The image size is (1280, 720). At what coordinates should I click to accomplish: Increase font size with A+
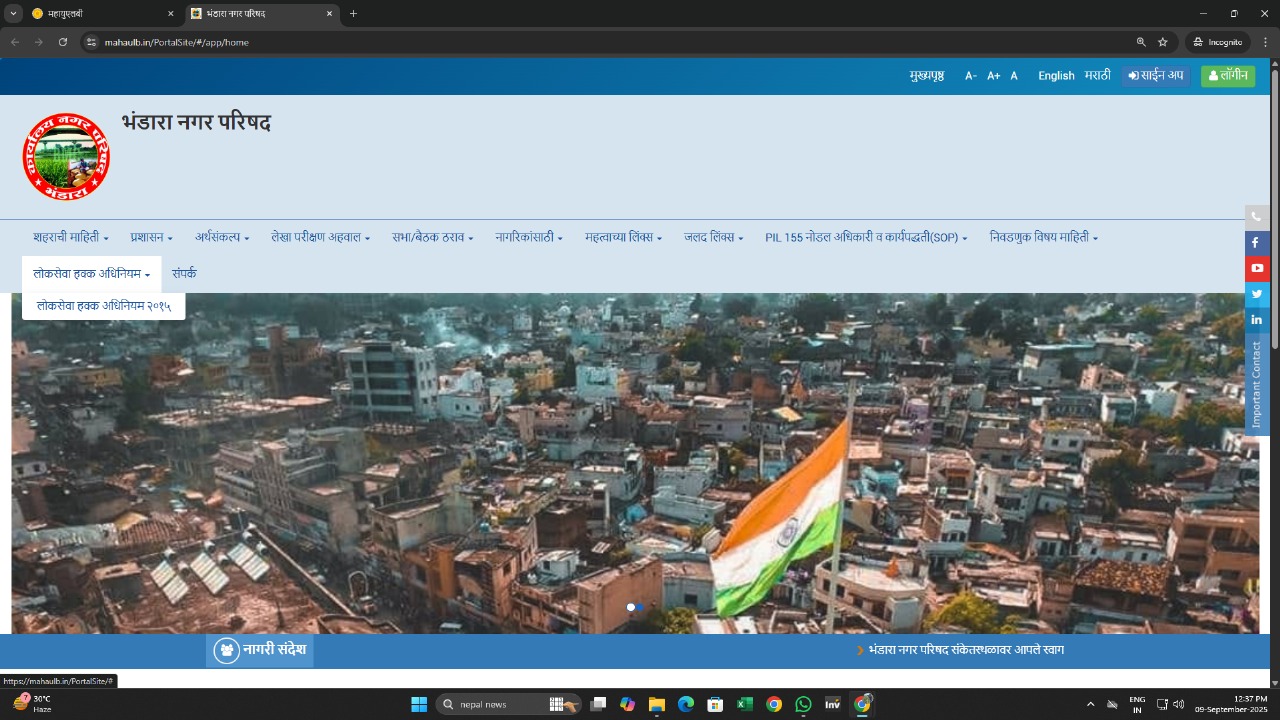(993, 76)
